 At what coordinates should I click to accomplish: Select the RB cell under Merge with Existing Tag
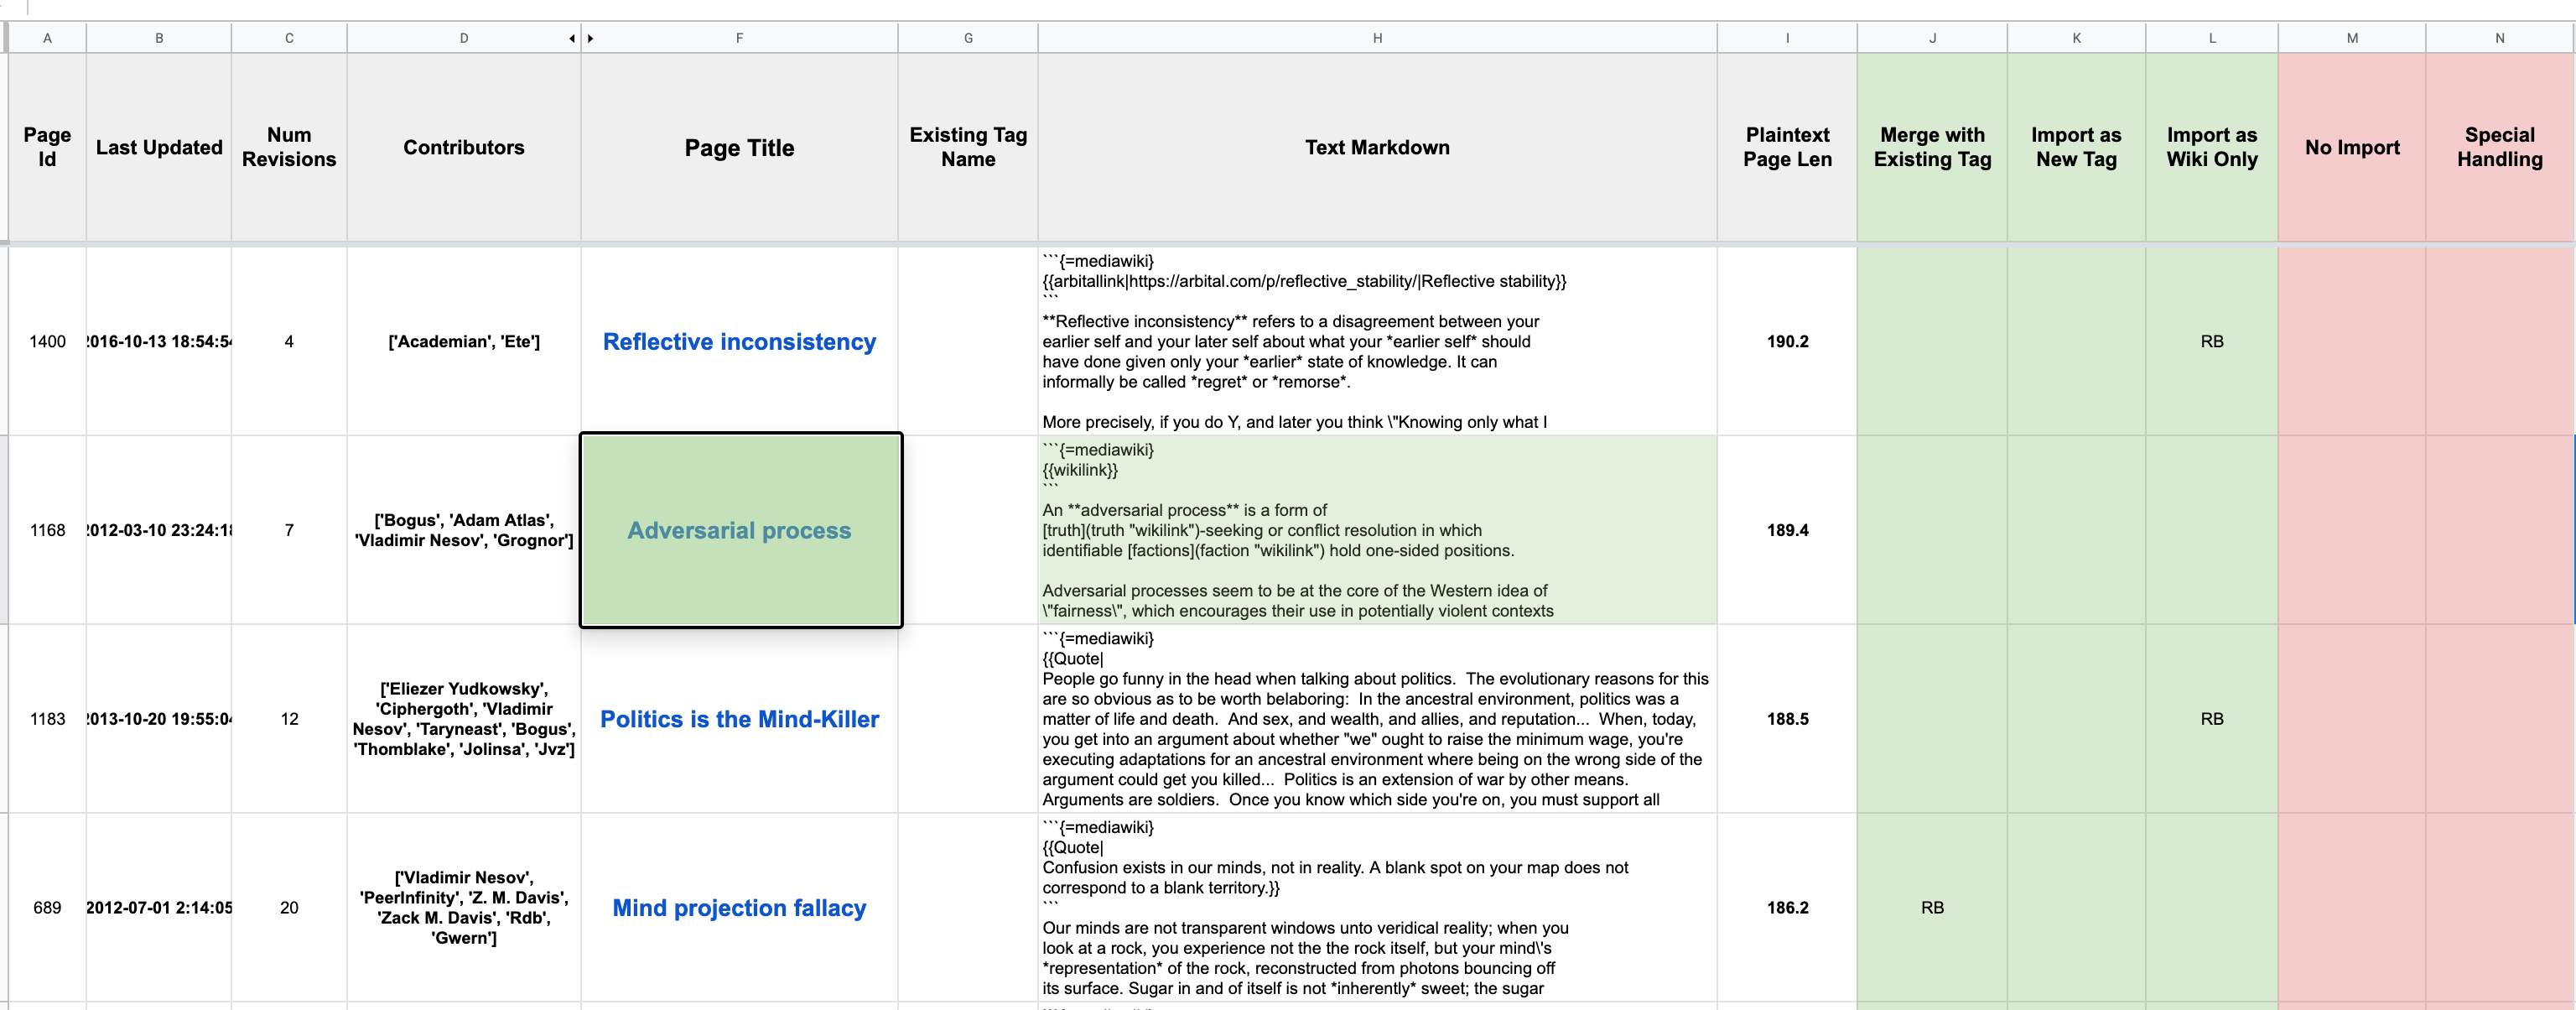point(1931,908)
